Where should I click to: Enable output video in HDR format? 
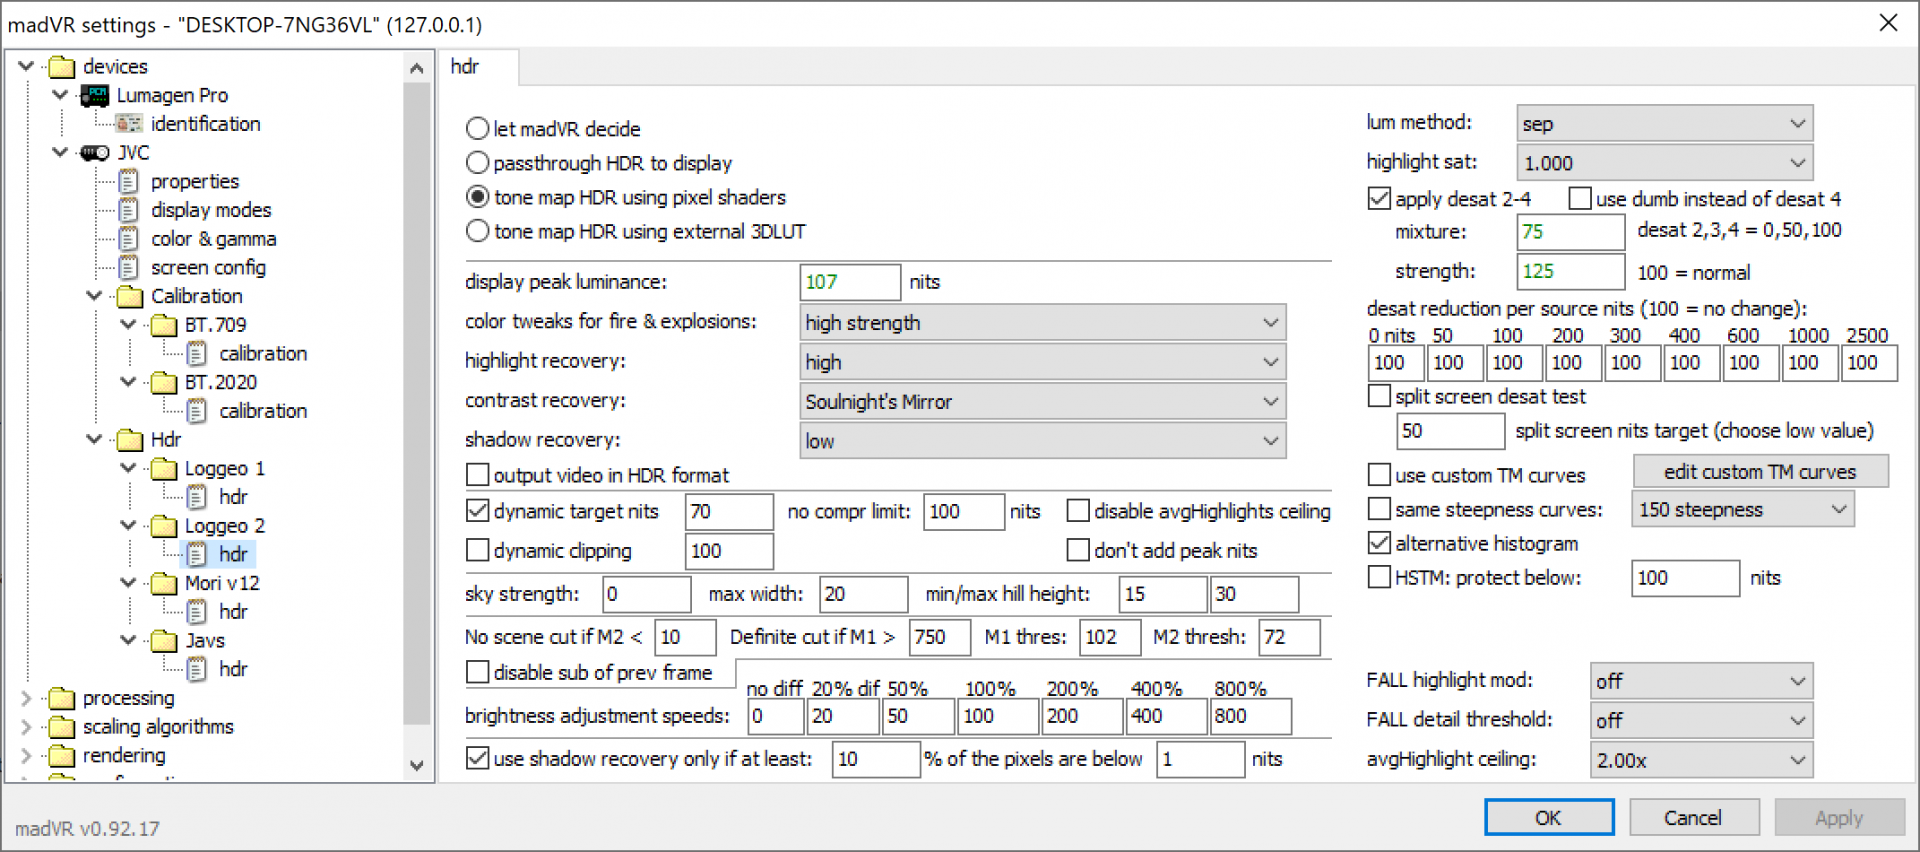(x=478, y=475)
